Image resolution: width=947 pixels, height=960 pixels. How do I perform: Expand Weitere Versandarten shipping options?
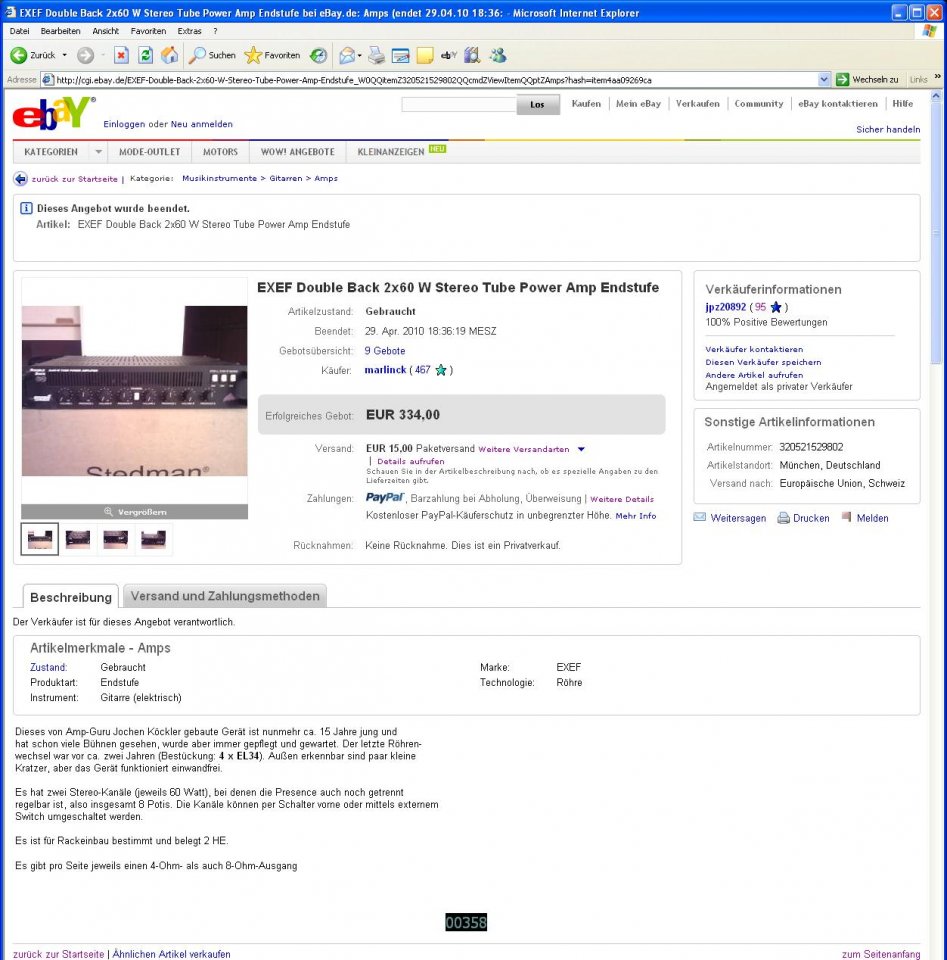point(581,449)
